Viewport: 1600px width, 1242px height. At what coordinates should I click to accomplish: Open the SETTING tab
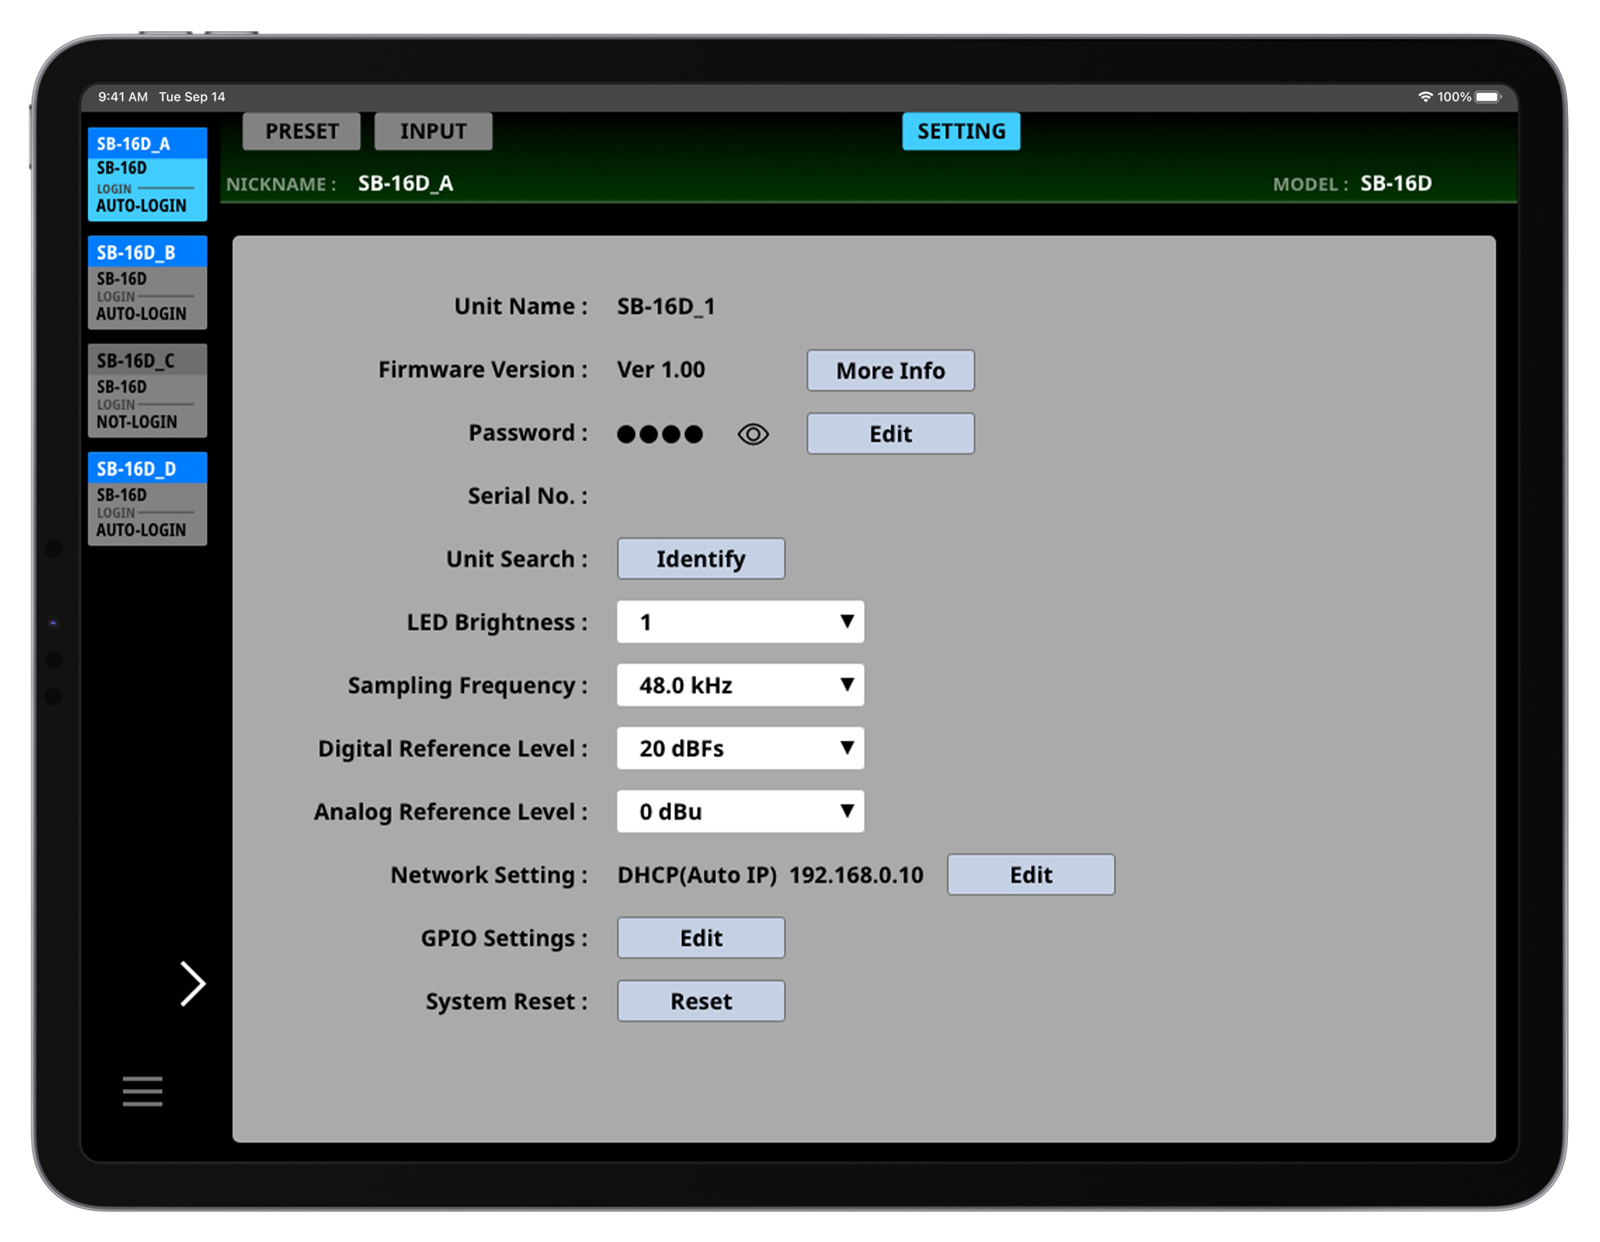click(x=961, y=131)
